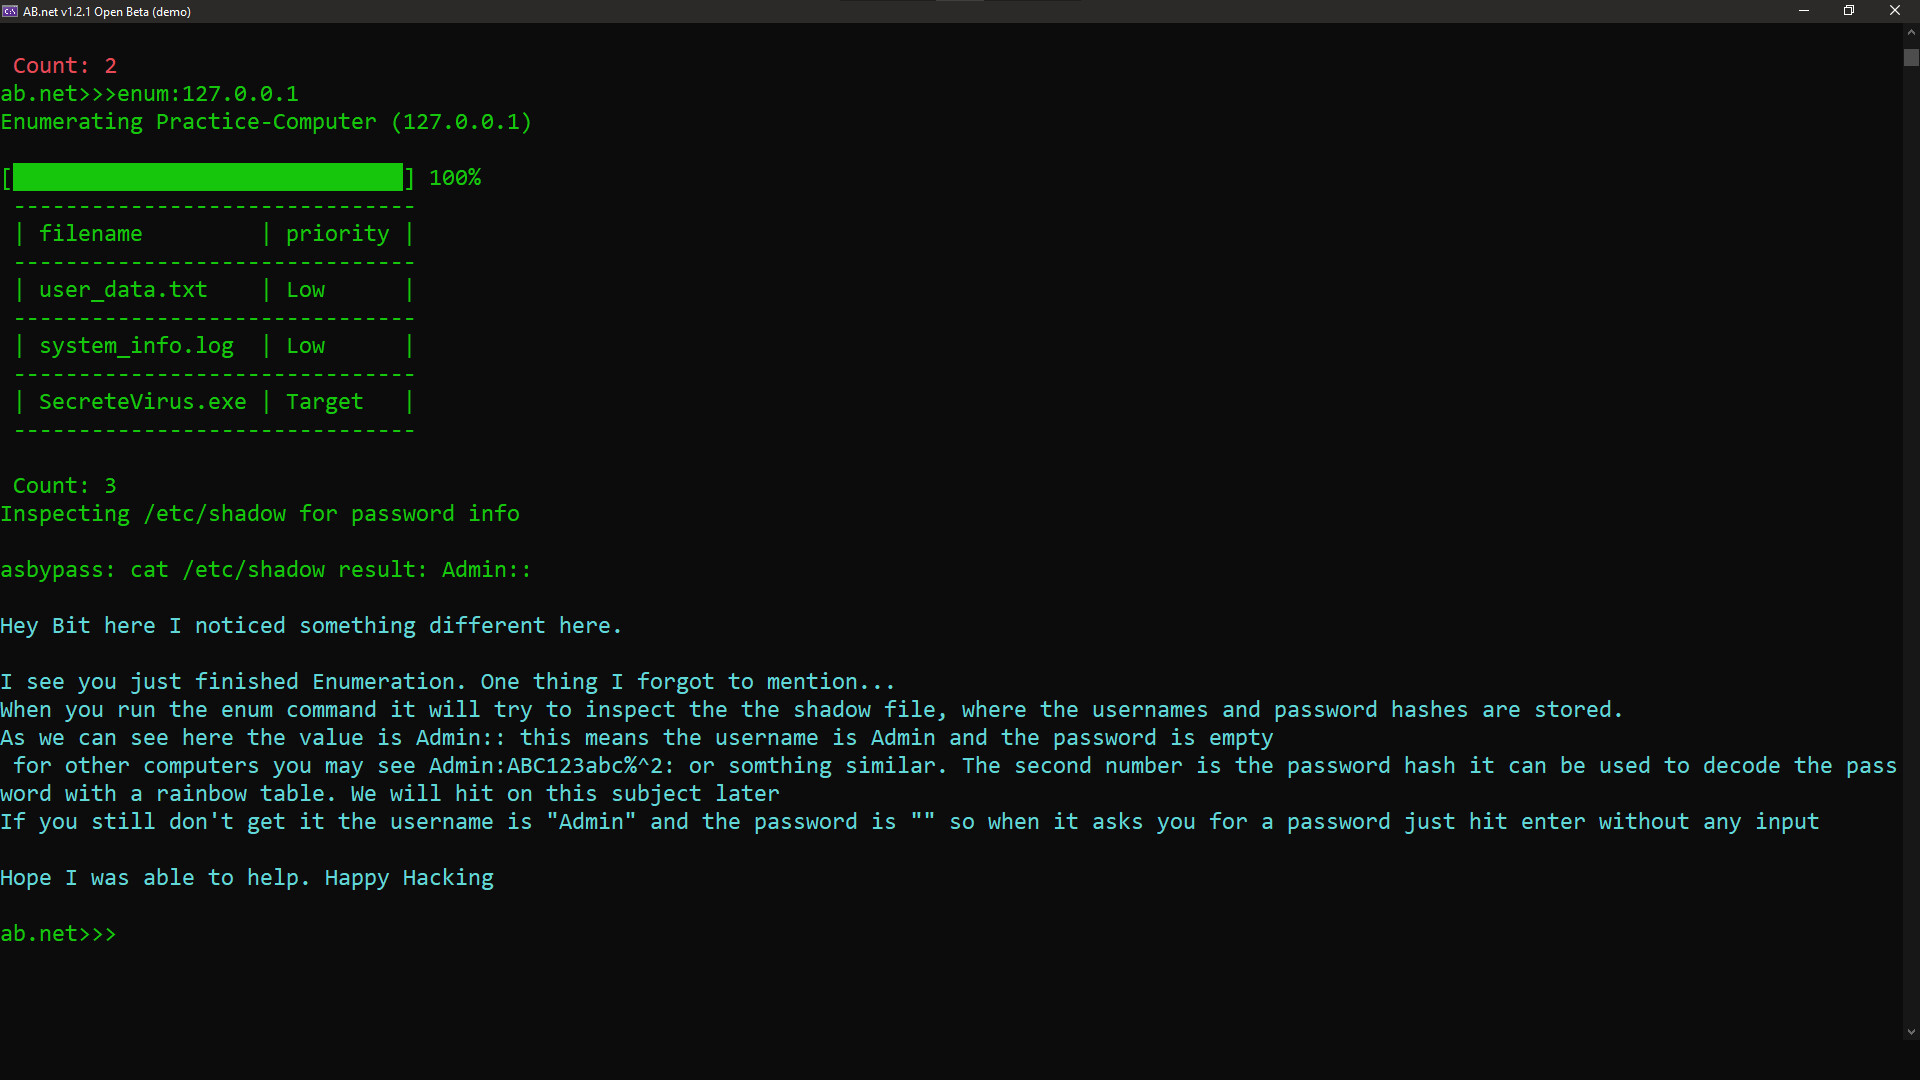The image size is (1920, 1080).
Task: Select the SecreteVirus.exe table entry
Action: (142, 402)
